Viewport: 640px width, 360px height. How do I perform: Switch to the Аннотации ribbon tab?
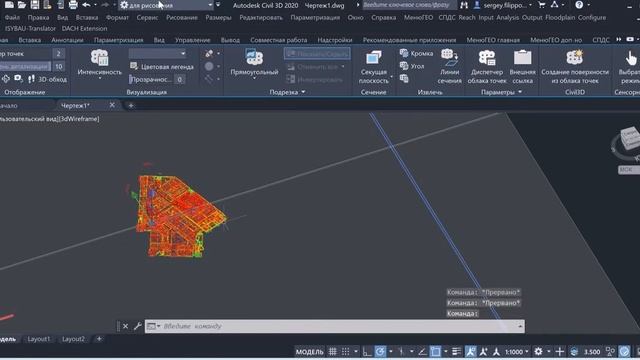tap(67, 40)
